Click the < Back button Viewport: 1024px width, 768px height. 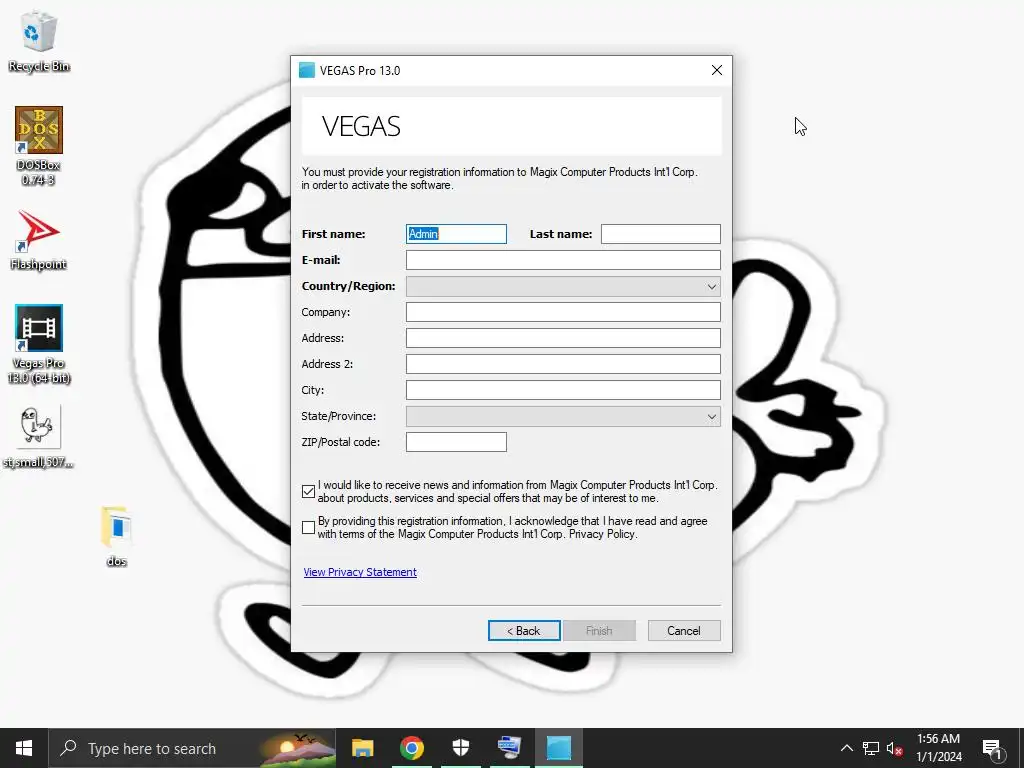pyautogui.click(x=524, y=630)
